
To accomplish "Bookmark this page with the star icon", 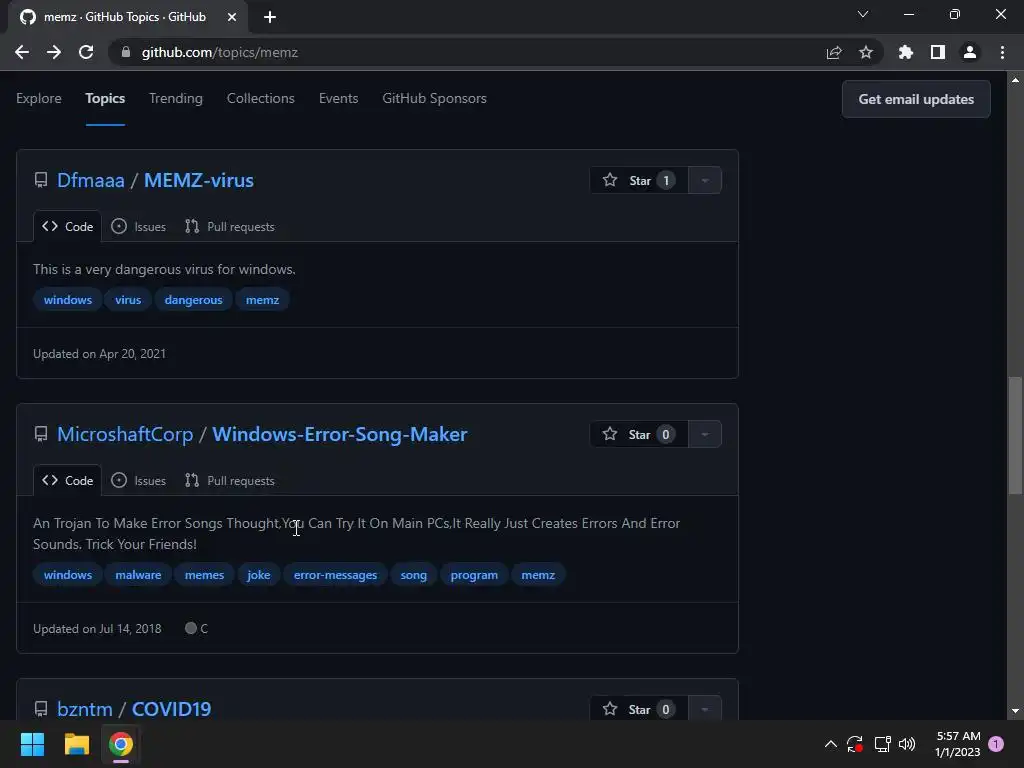I will click(x=866, y=52).
